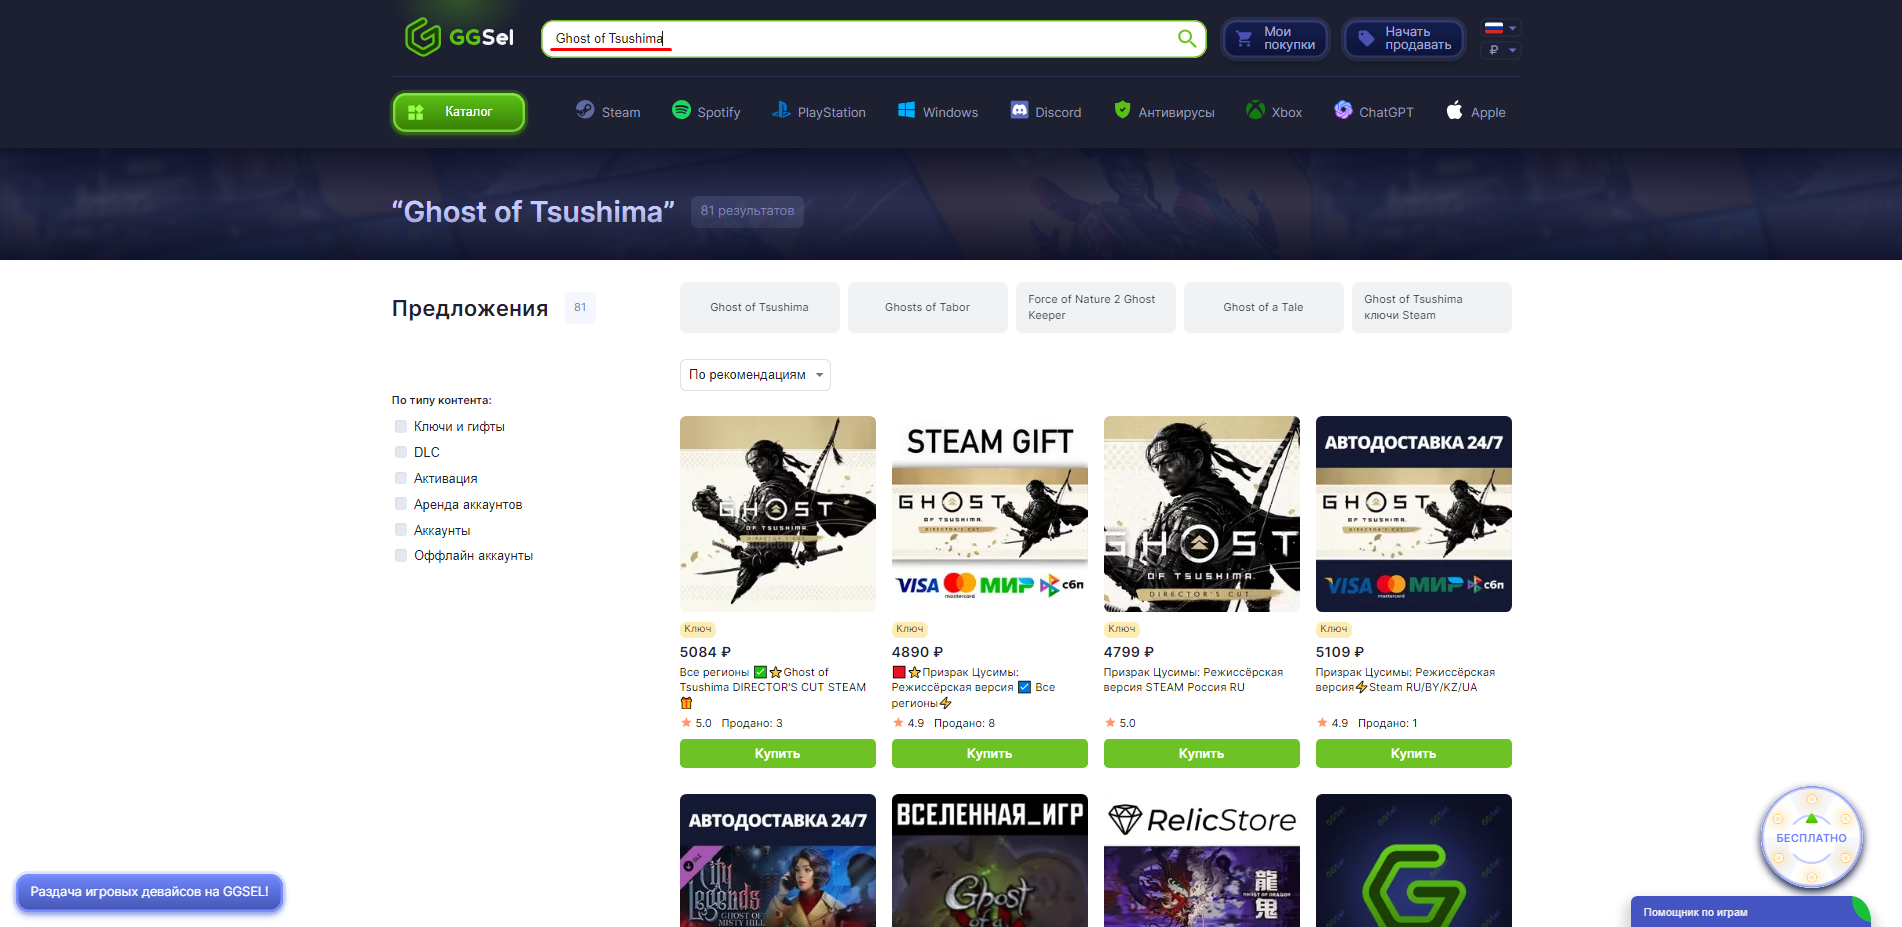Viewport: 1902px width, 927px height.
Task: Check the Оффлайн аккаунты filter
Action: pos(401,555)
